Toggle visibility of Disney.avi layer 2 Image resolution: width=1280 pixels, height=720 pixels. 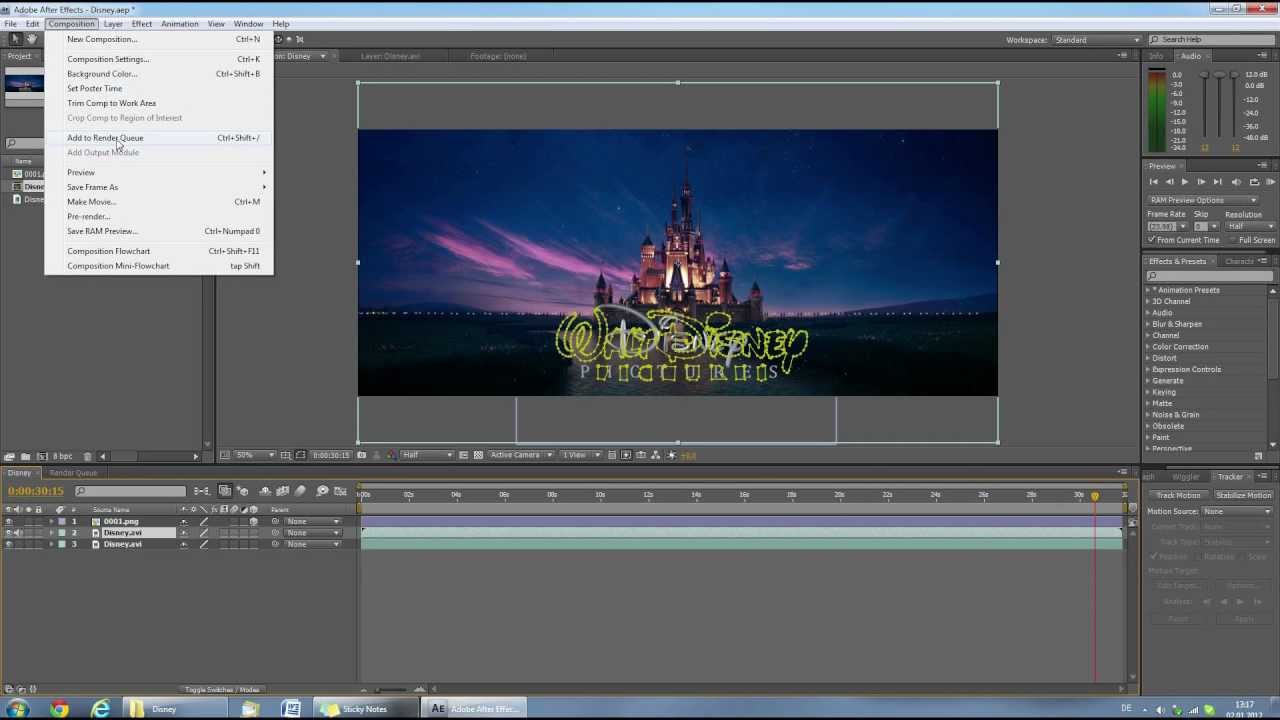[9, 533]
